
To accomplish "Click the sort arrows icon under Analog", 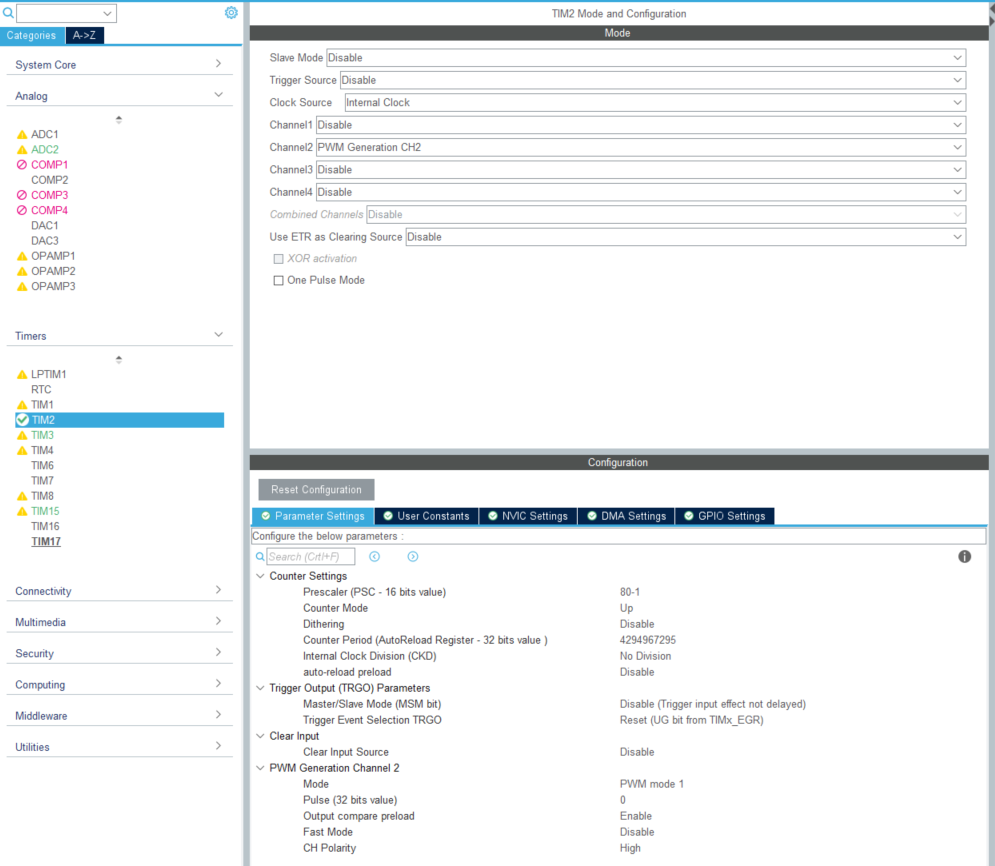I will [119, 119].
